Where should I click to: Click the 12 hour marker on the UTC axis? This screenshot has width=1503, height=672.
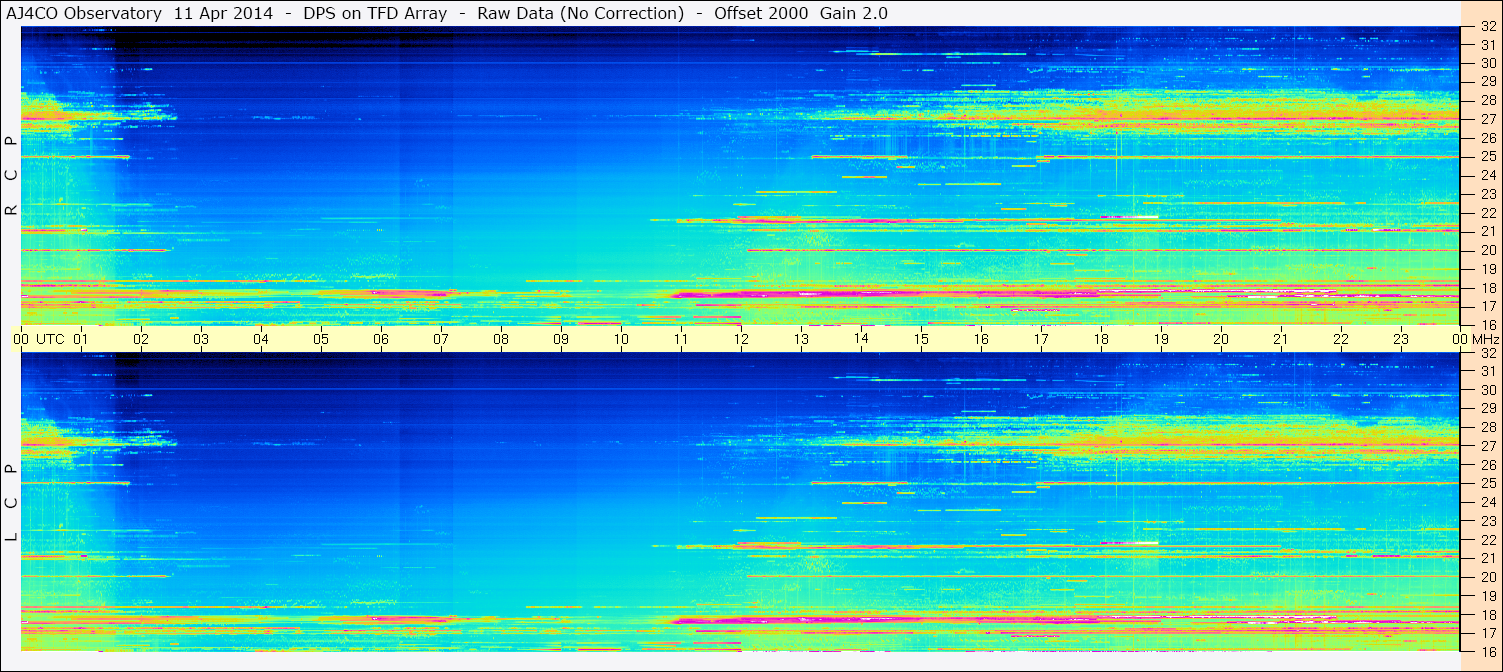click(741, 339)
